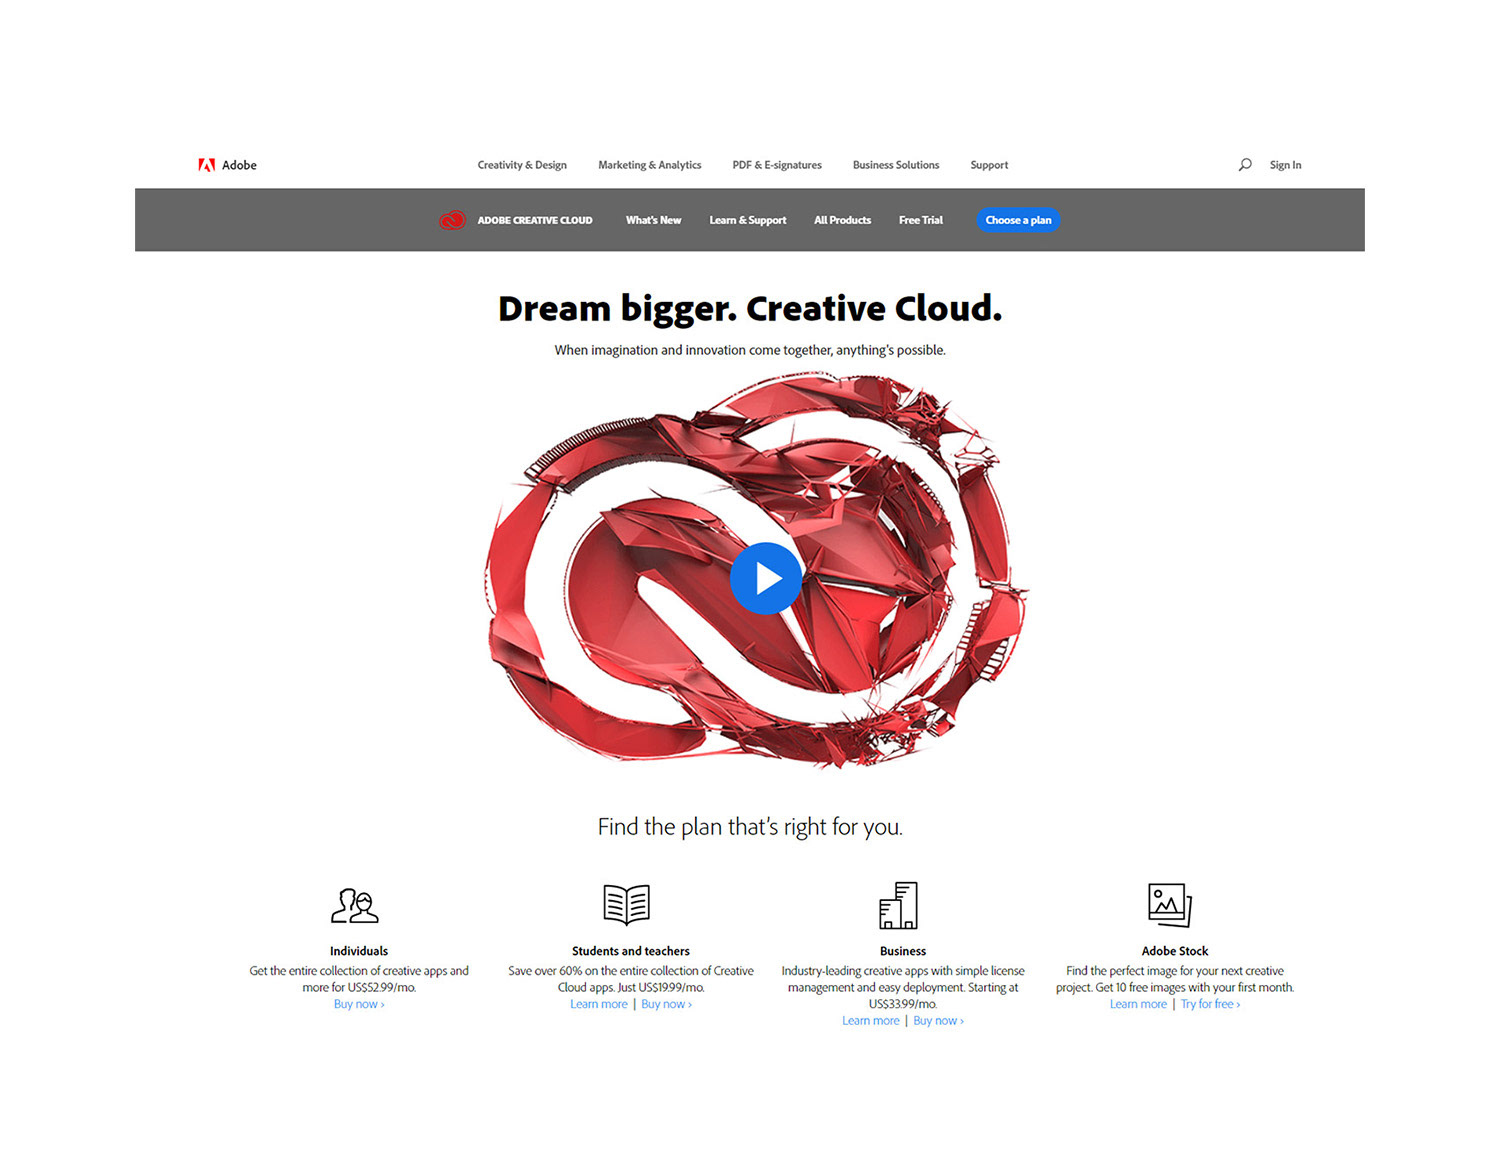This screenshot has height=1172, width=1499.
Task: Open the PDF & E-signatures menu
Action: coord(777,165)
